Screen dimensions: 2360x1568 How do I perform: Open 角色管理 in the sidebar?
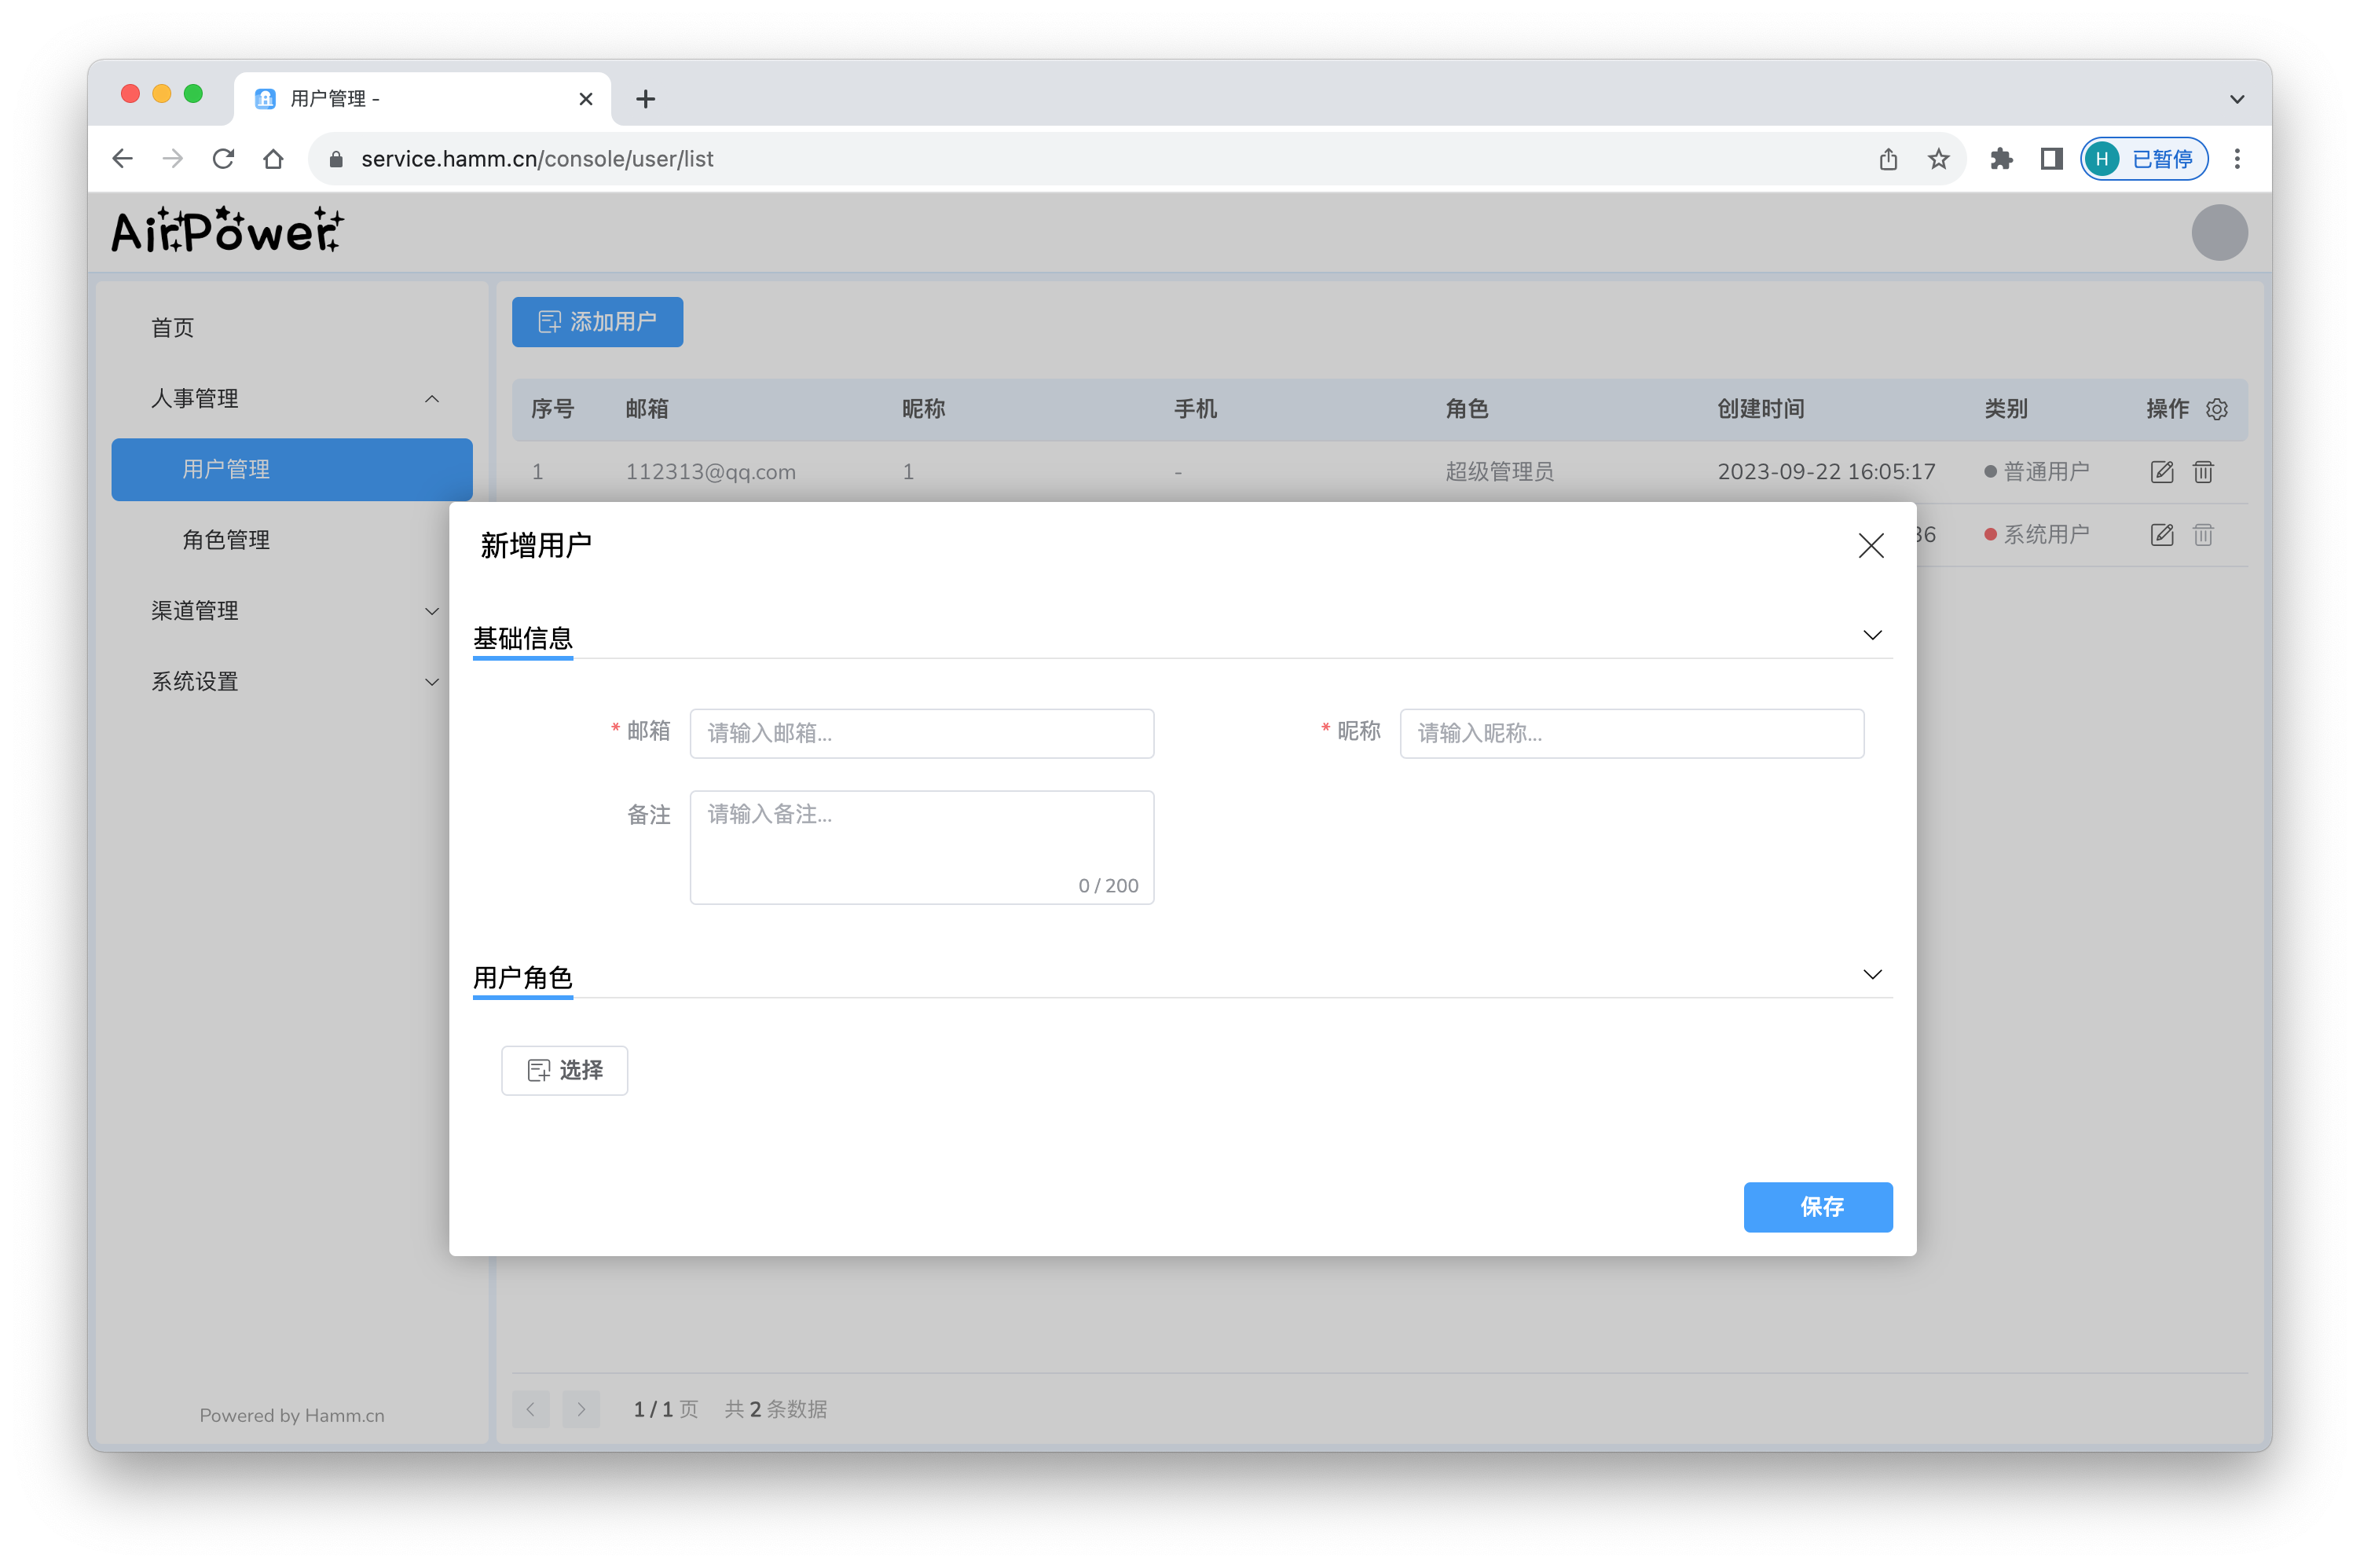(x=226, y=540)
